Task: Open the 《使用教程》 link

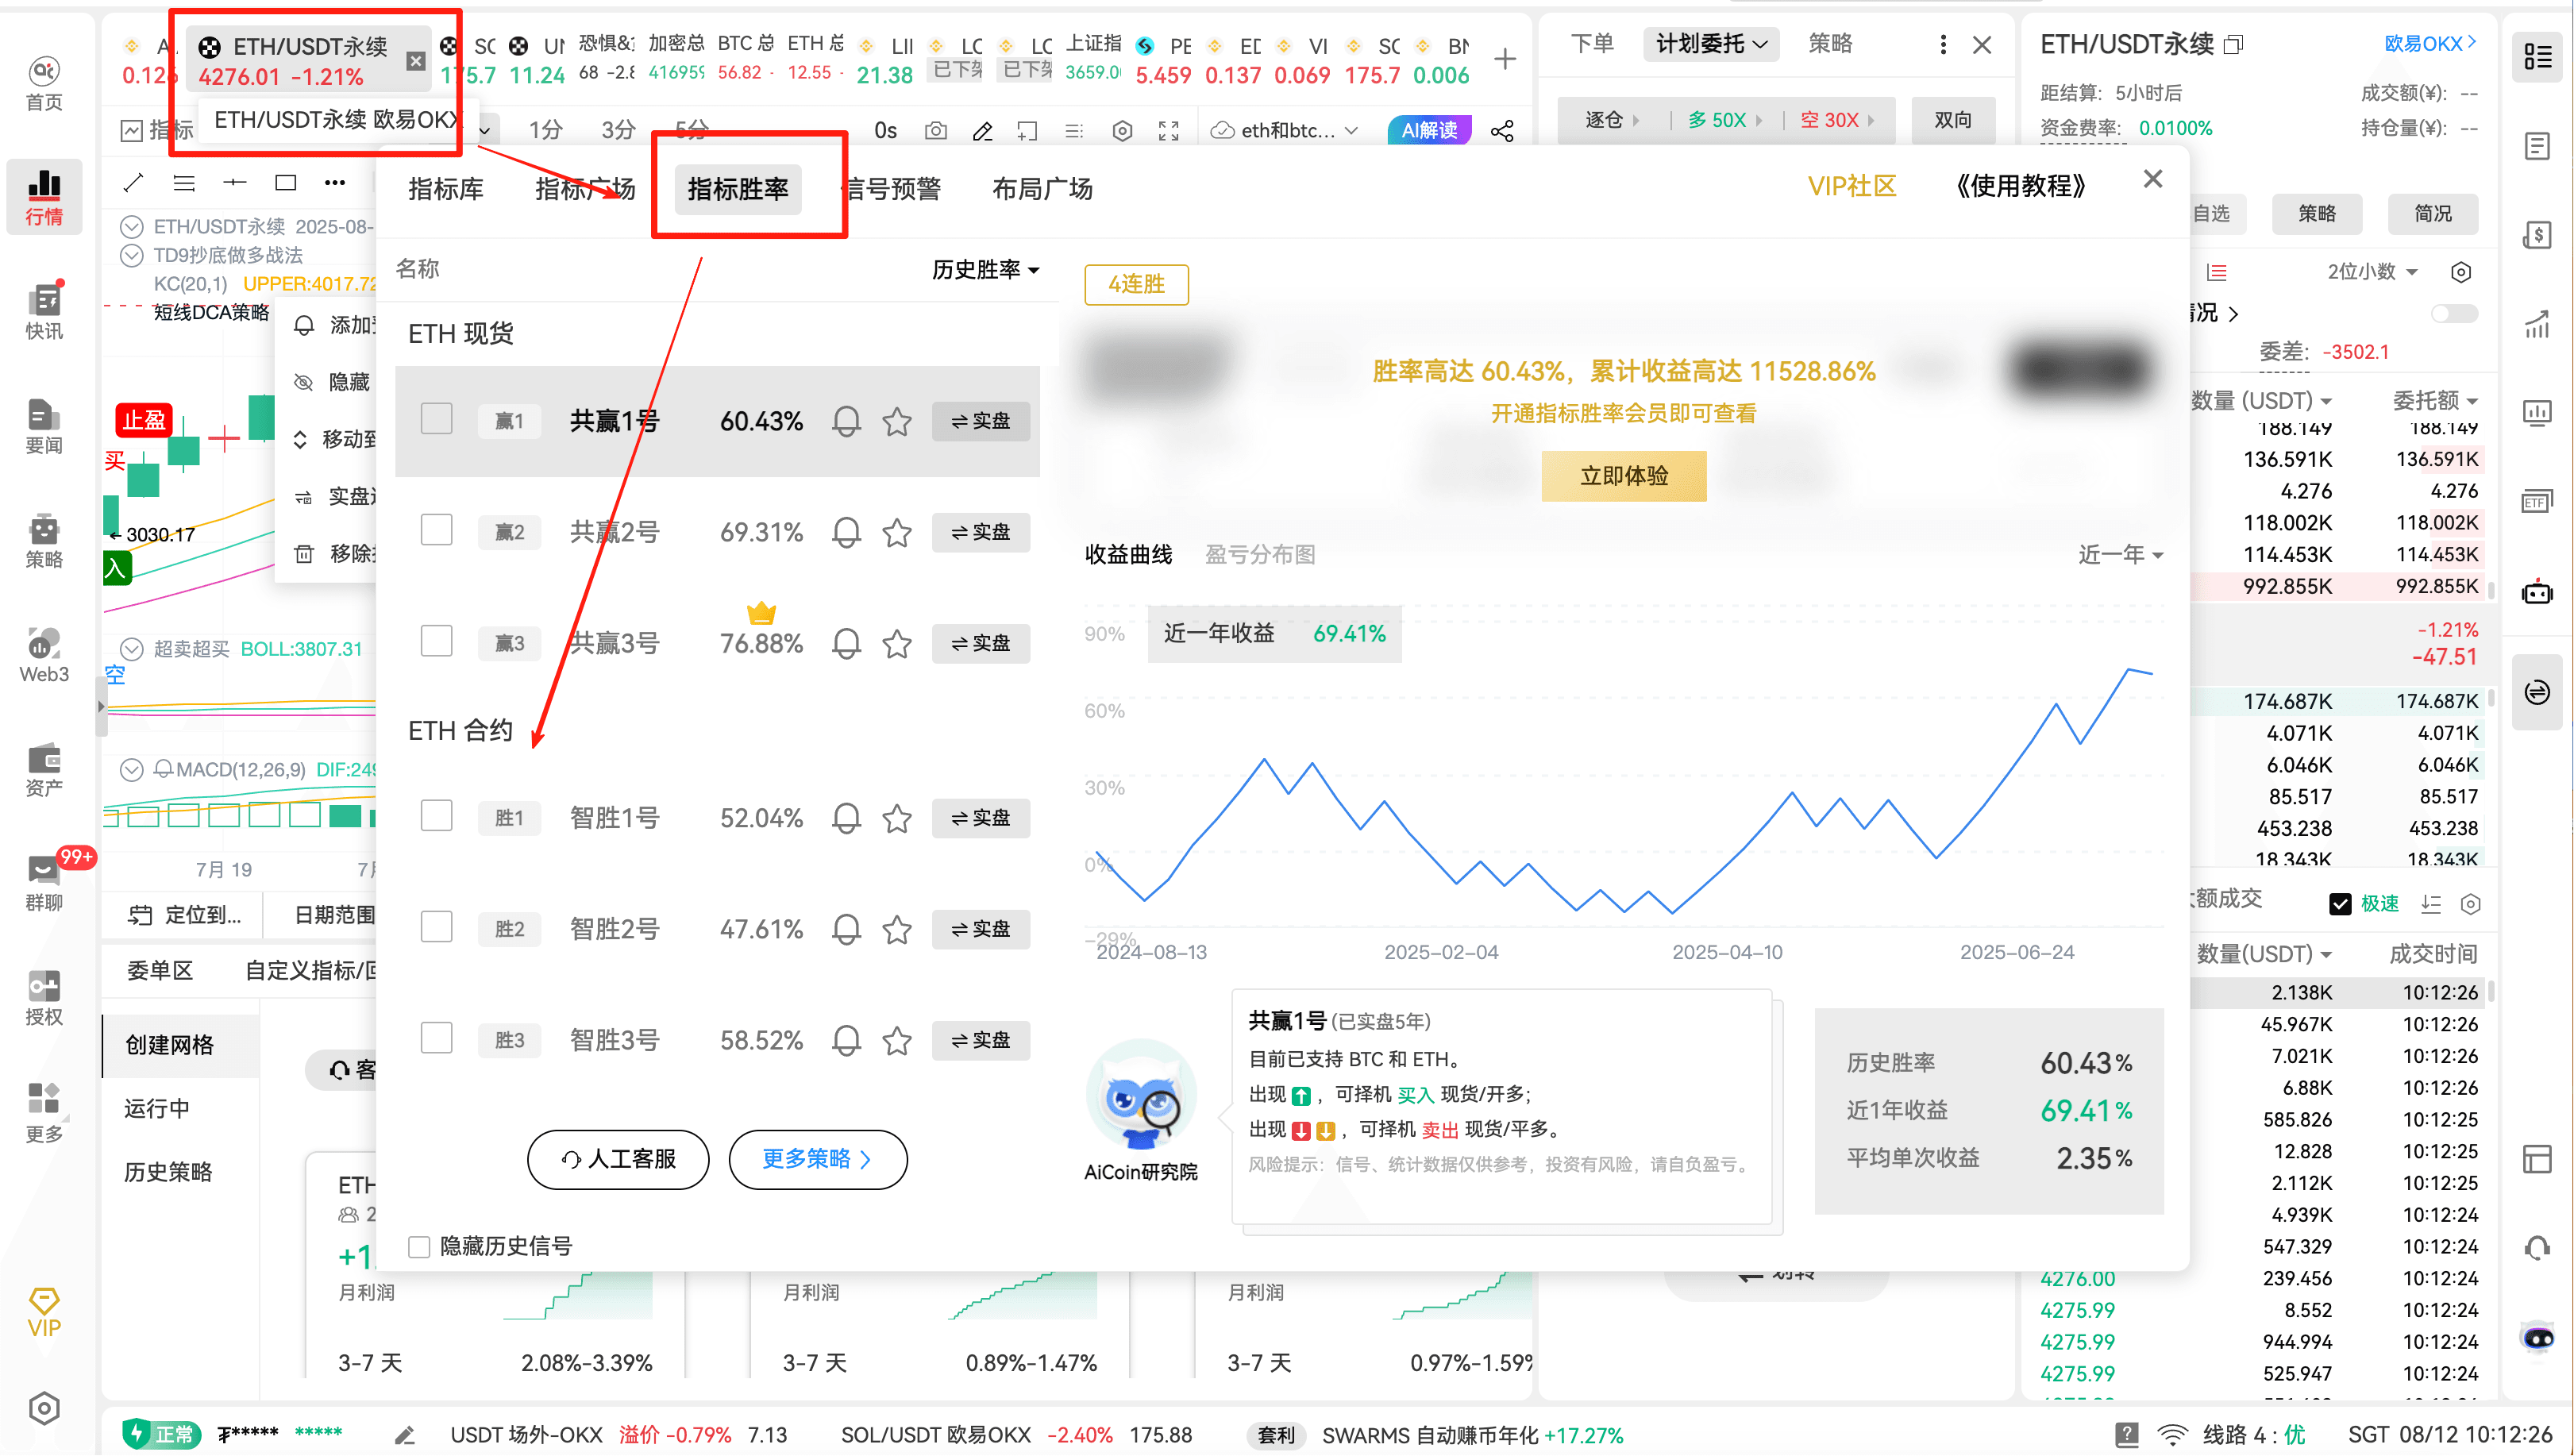Action: [2020, 186]
